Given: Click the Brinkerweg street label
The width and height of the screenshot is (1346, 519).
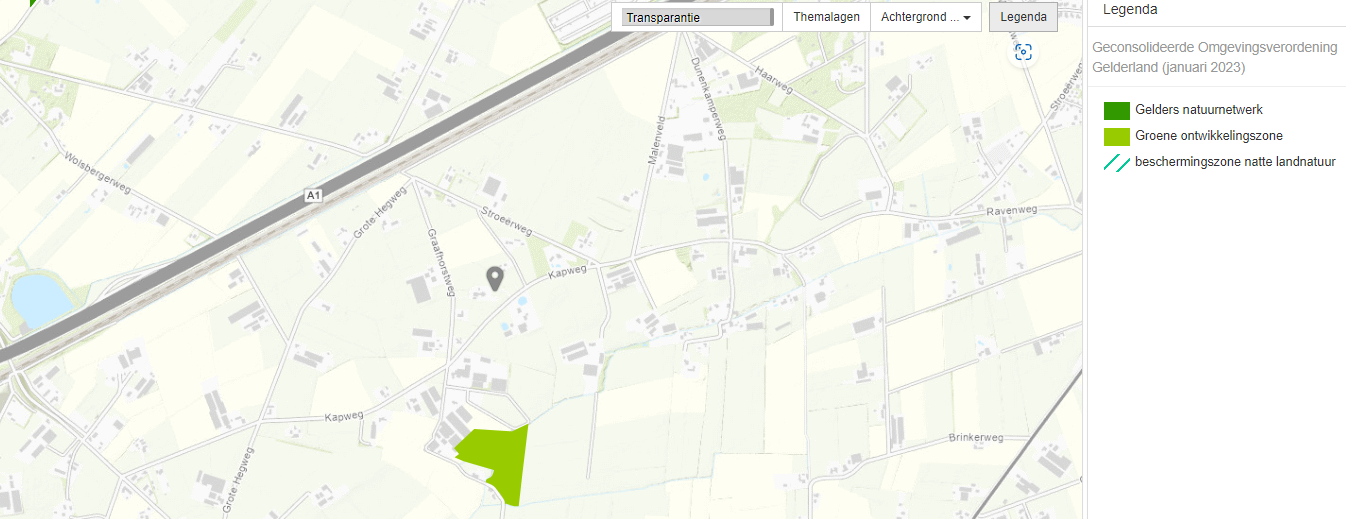Looking at the screenshot, I should [975, 438].
